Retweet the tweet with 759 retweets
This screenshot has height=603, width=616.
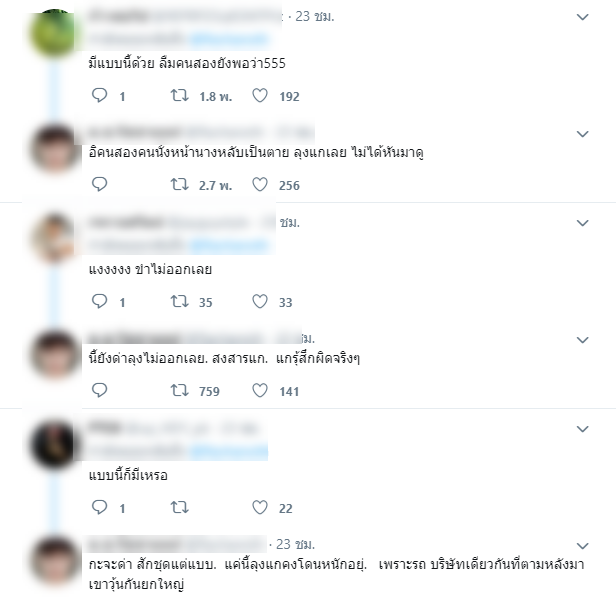coord(180,390)
